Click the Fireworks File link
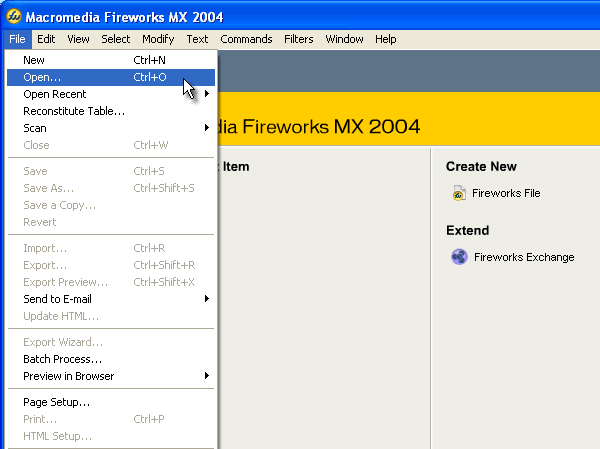Image resolution: width=600 pixels, height=449 pixels. pos(506,193)
